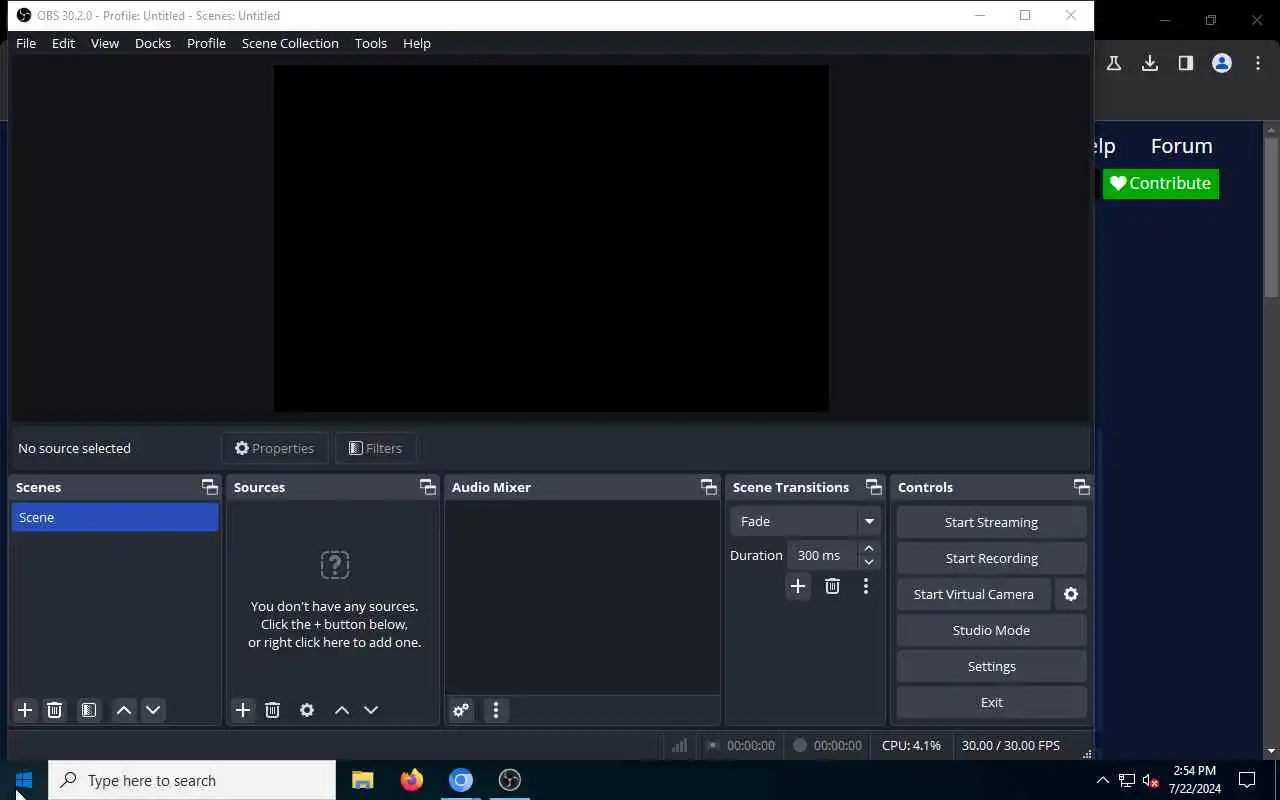Click Start Streaming button
This screenshot has width=1280, height=800.
(991, 522)
